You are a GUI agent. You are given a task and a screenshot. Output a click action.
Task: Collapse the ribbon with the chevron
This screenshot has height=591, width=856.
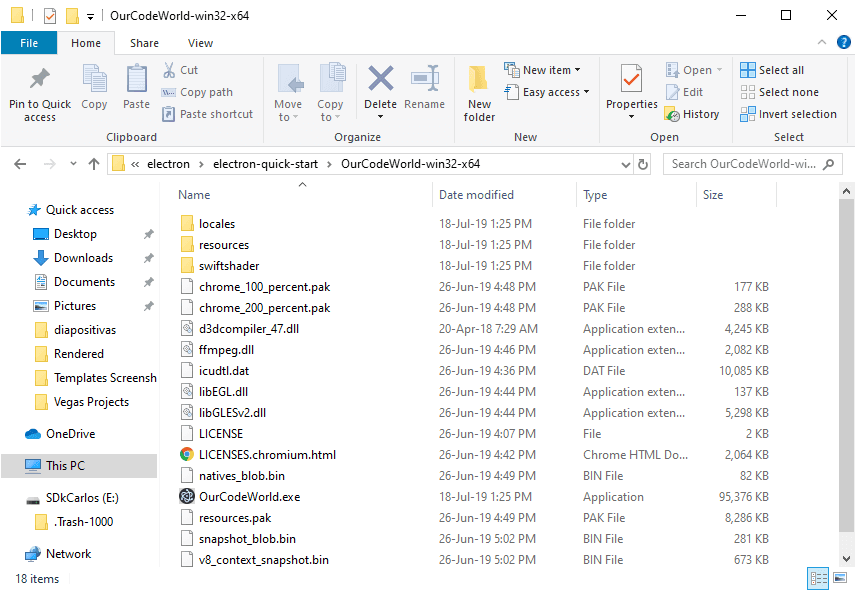click(x=822, y=43)
